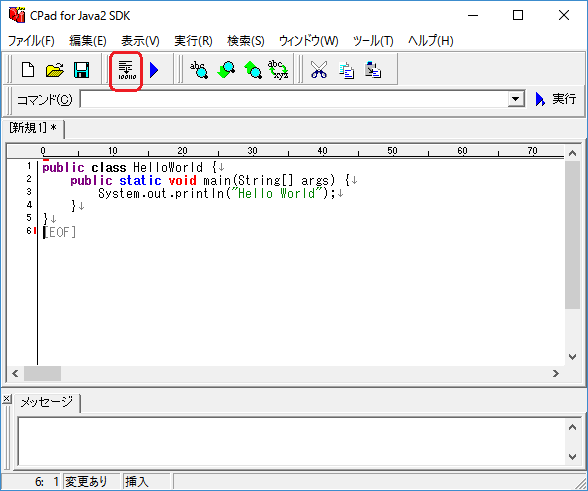The image size is (588, 491).
Task: Open the 検索(S) menu
Action: coord(246,41)
